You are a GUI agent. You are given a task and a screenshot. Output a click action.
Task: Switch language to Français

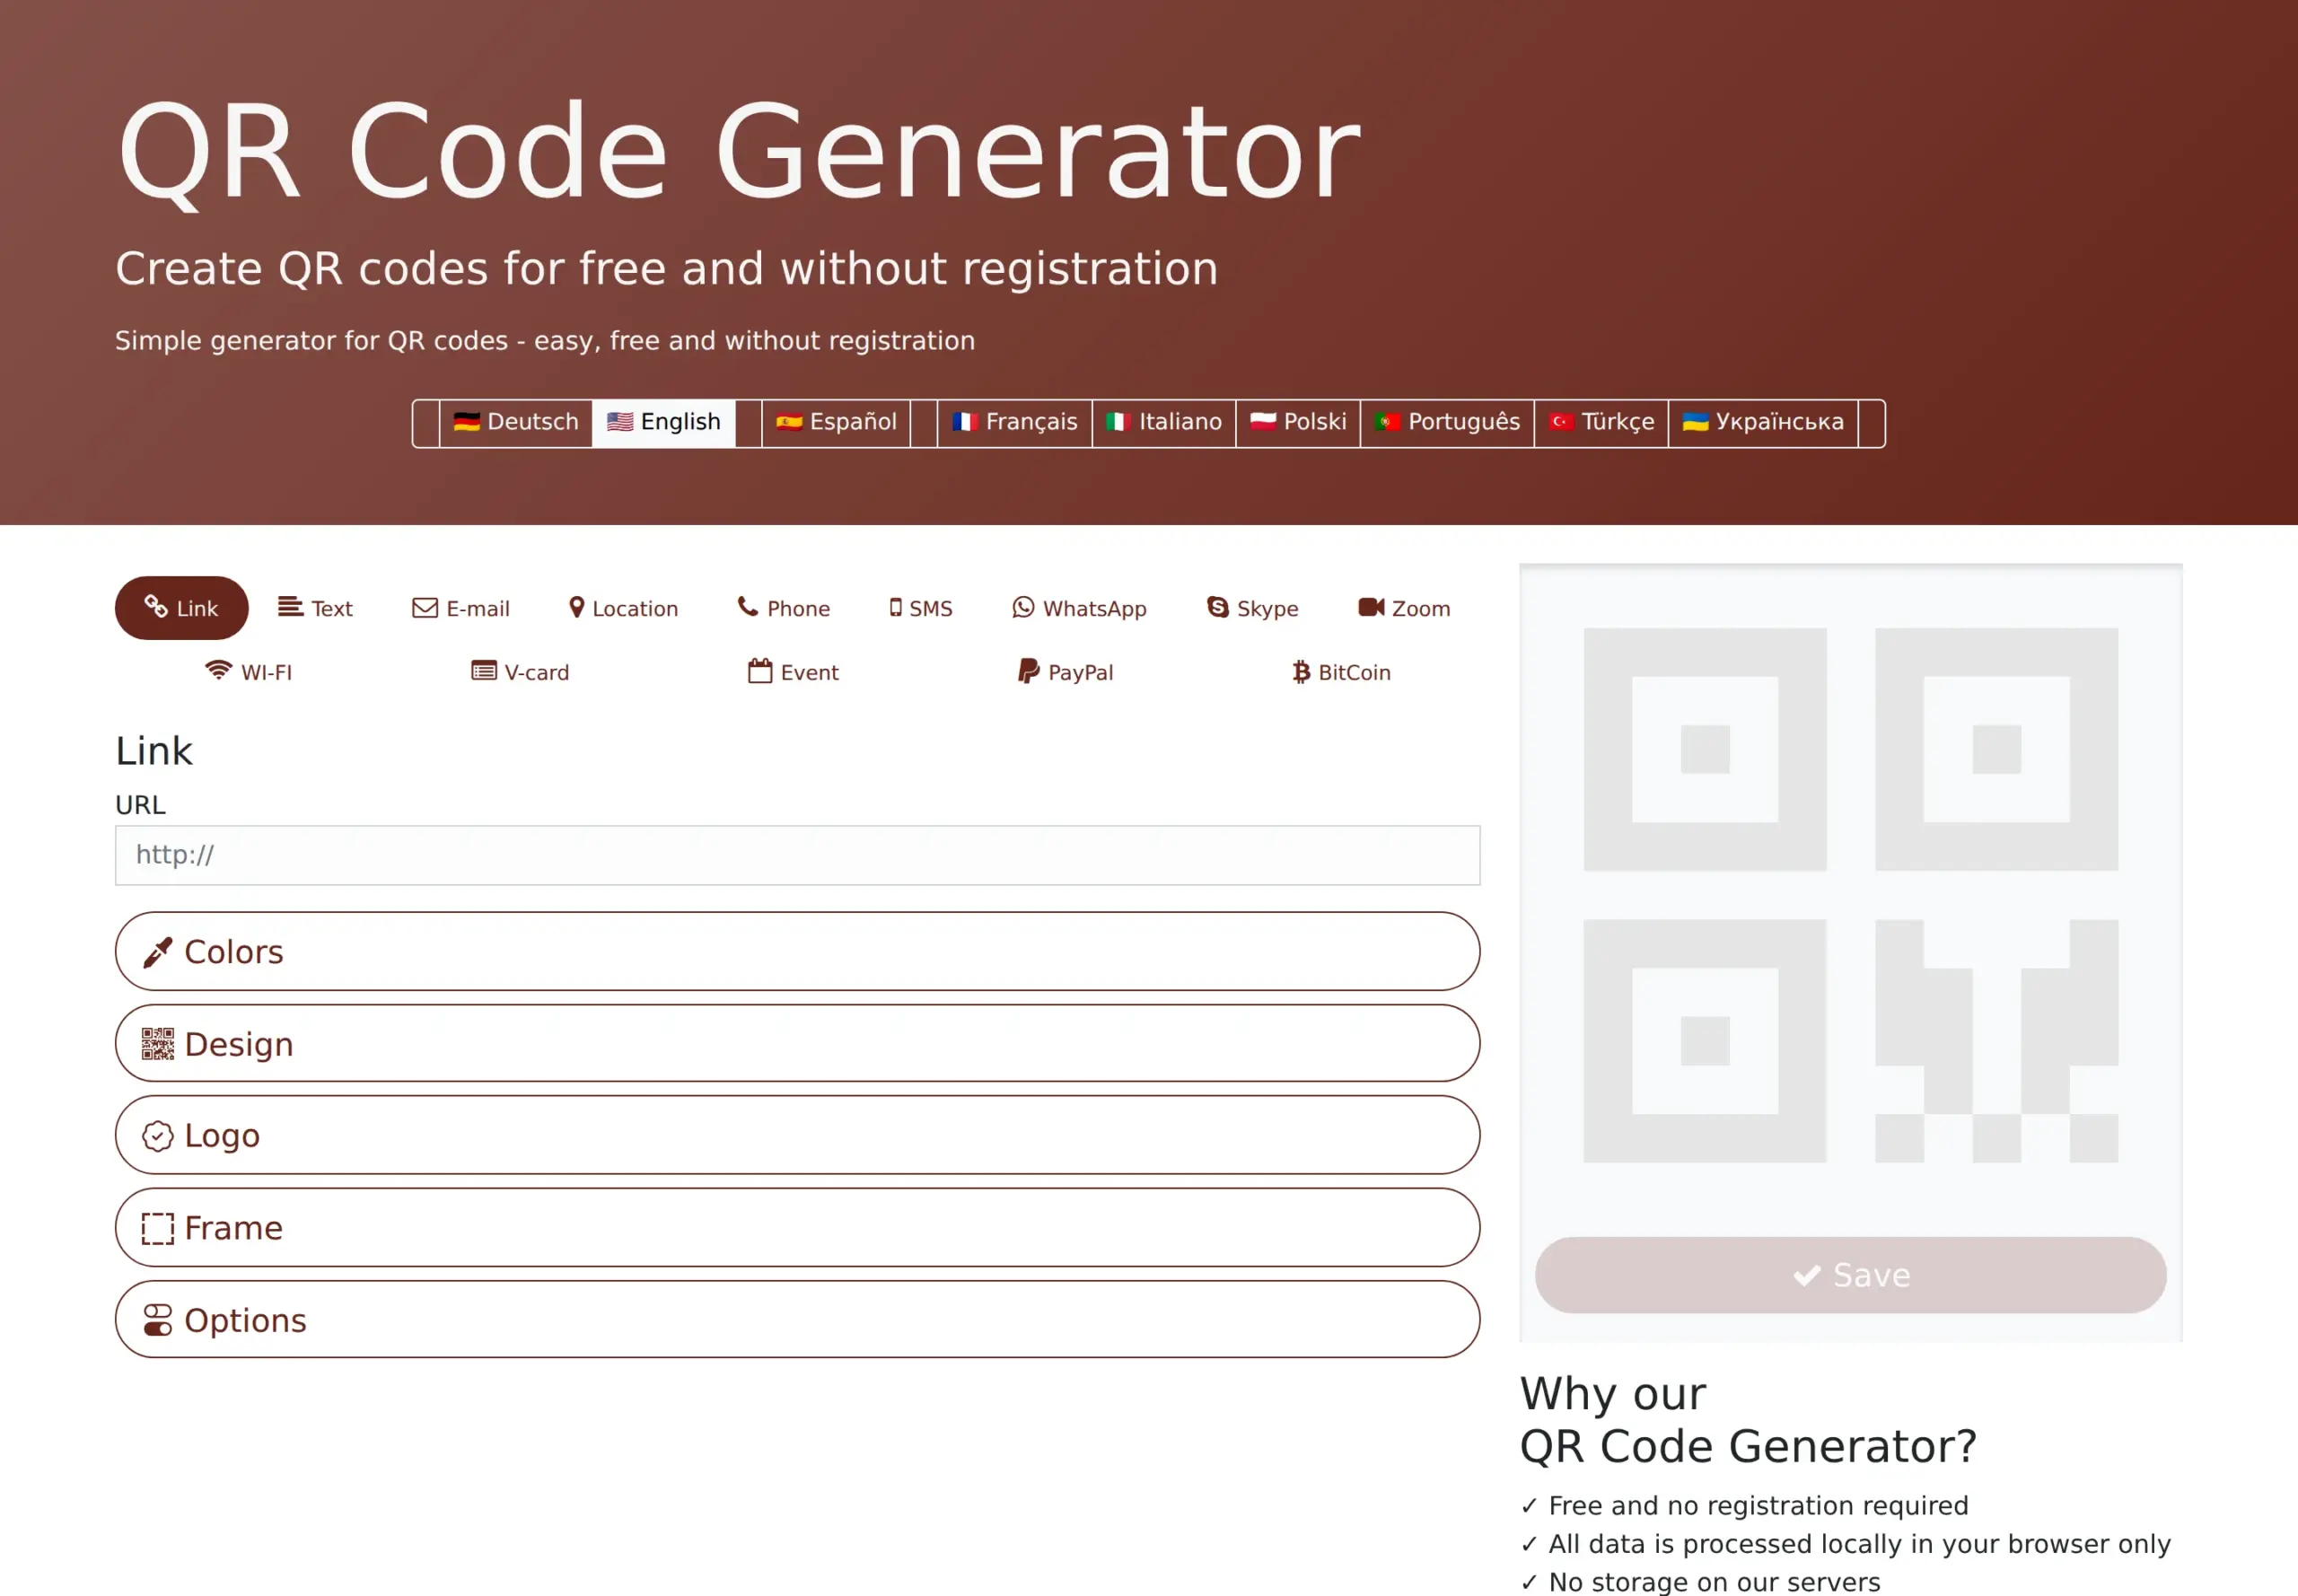pyautogui.click(x=1014, y=422)
